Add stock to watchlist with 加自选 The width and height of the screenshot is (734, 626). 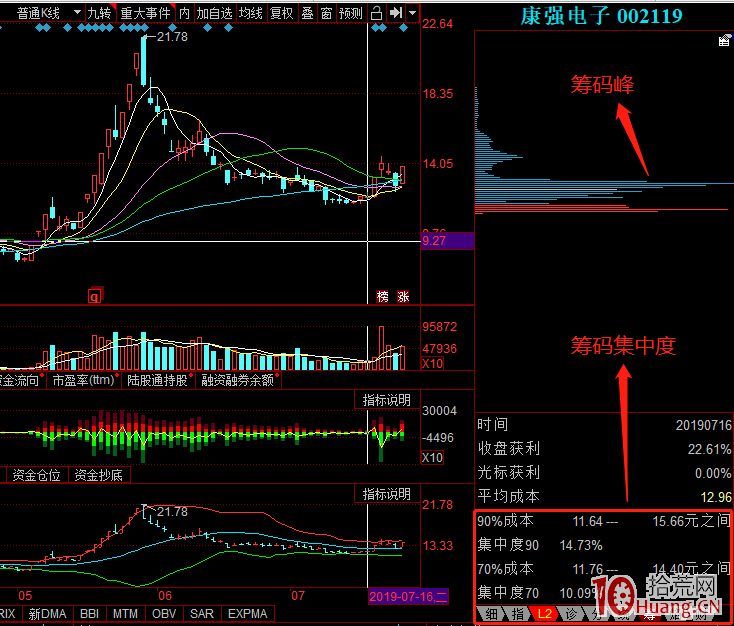214,13
